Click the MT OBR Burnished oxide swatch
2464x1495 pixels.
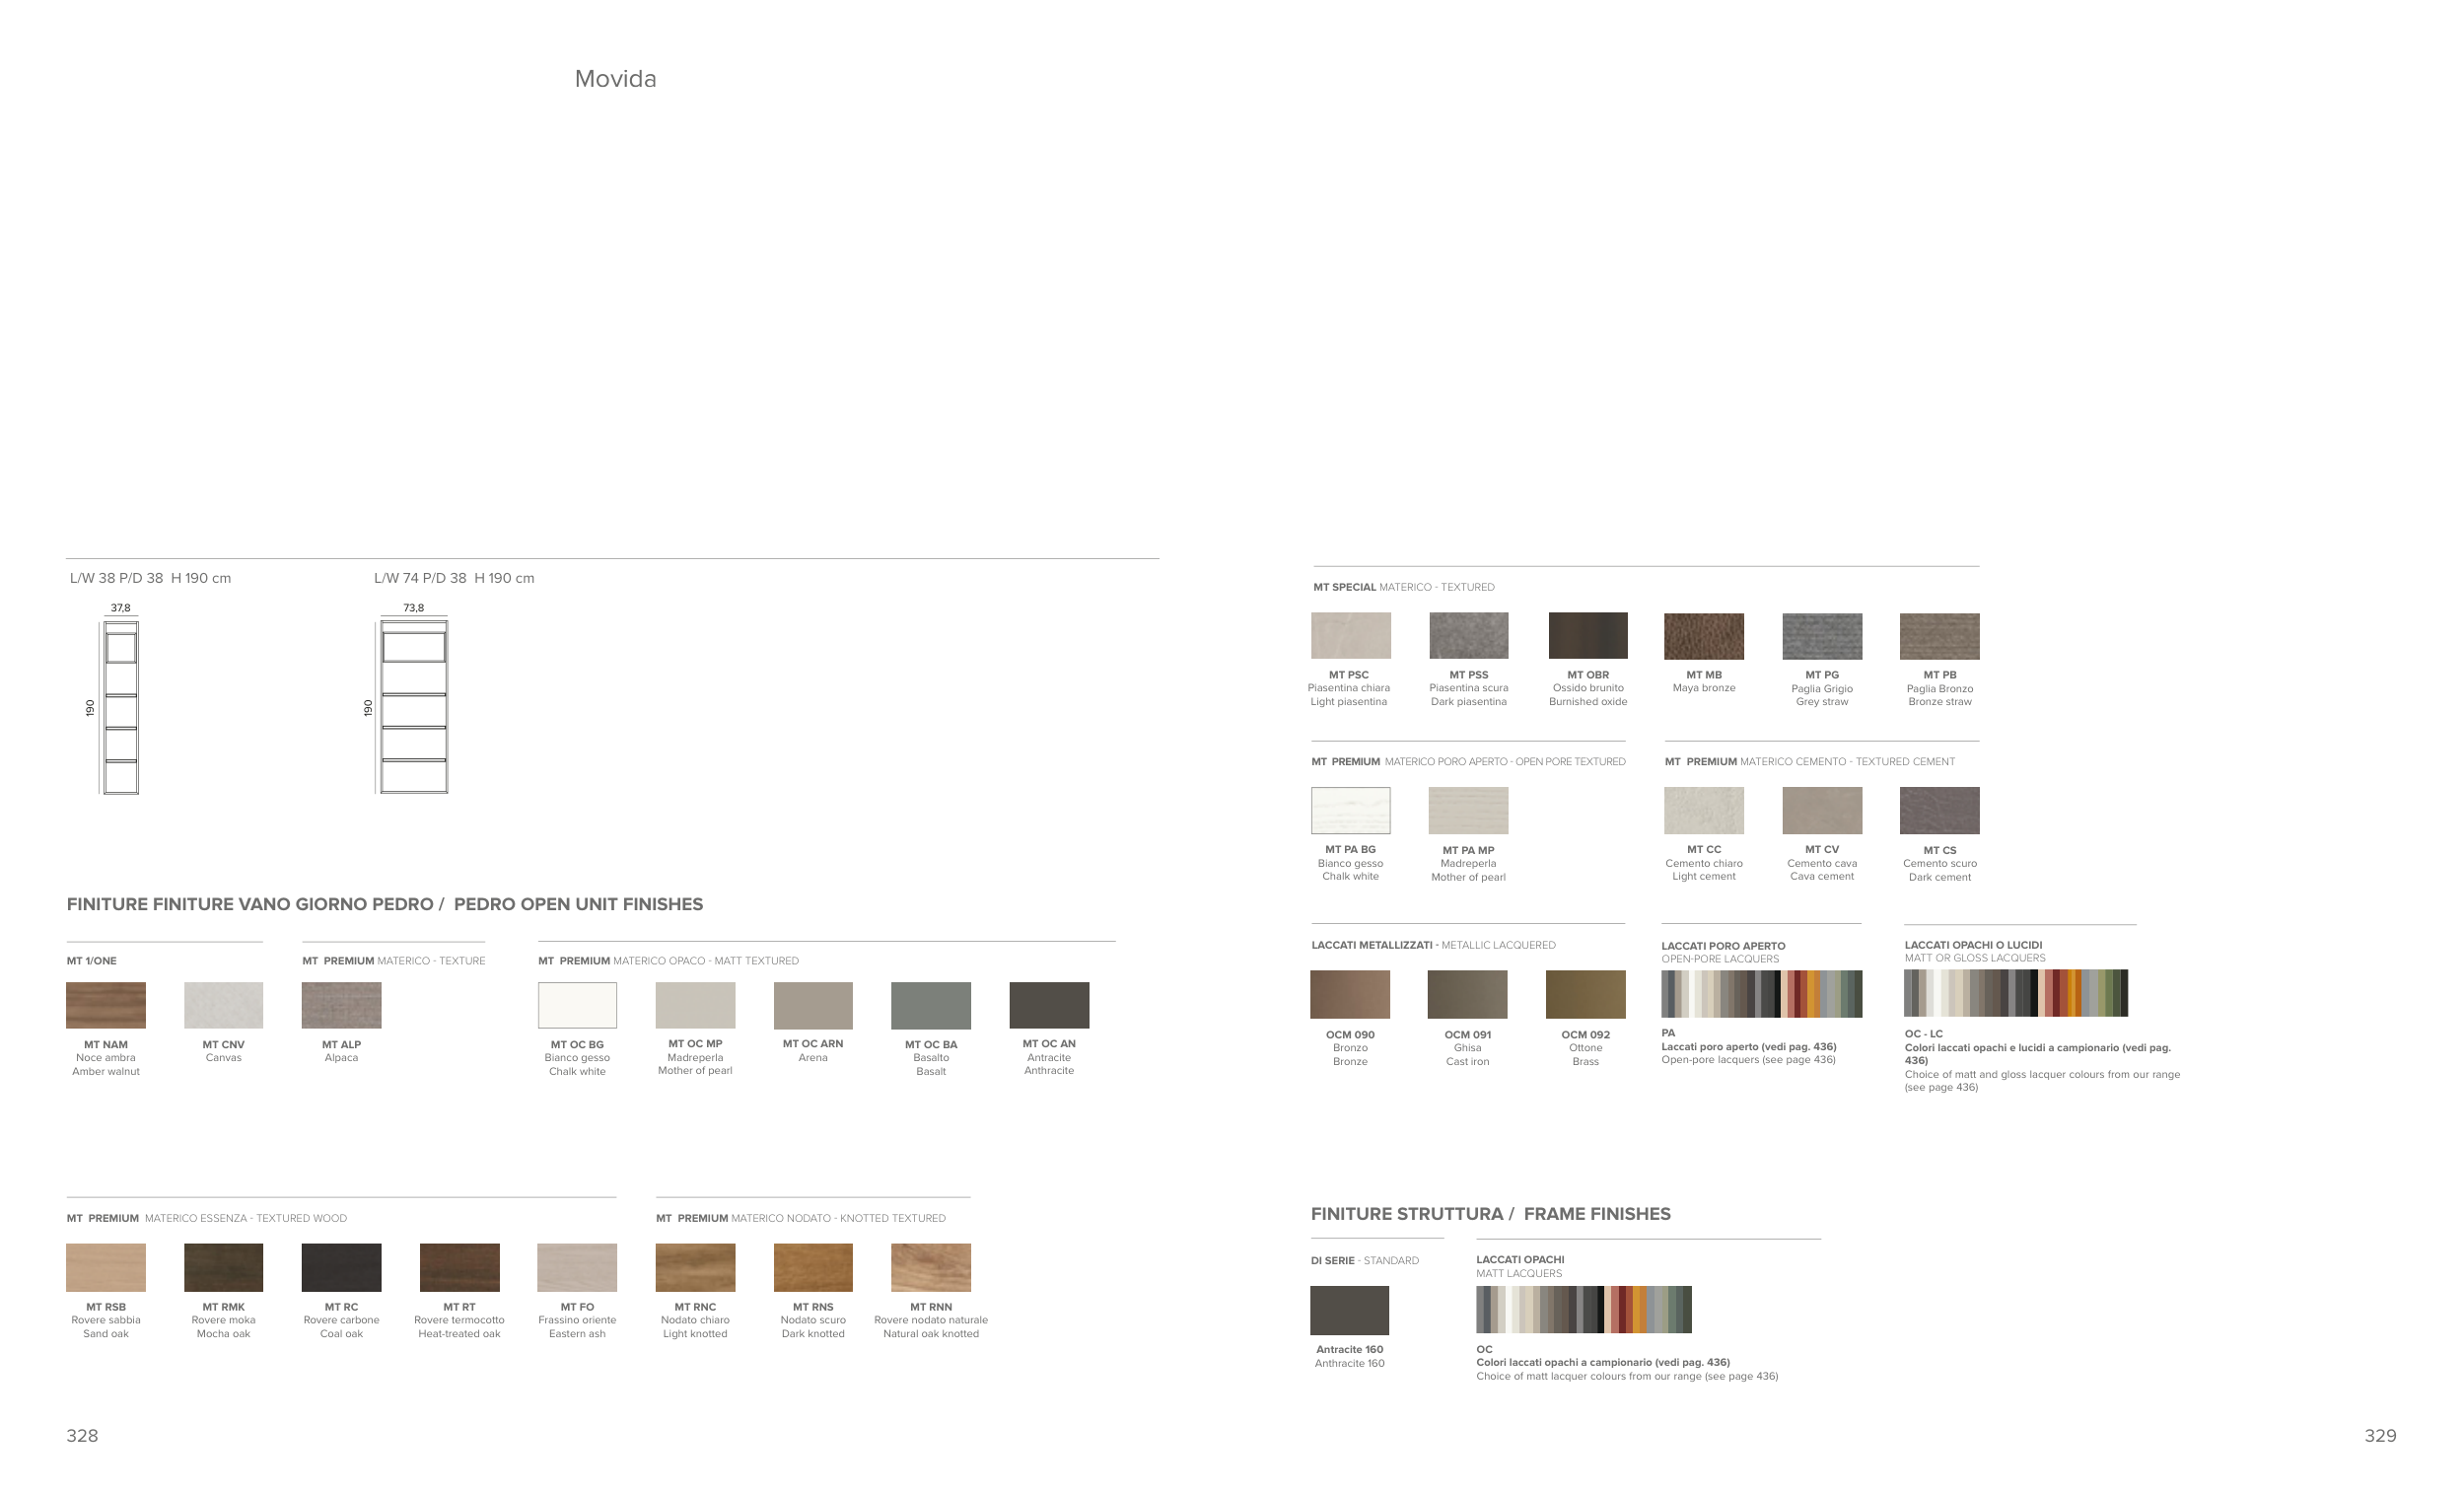click(x=1588, y=636)
